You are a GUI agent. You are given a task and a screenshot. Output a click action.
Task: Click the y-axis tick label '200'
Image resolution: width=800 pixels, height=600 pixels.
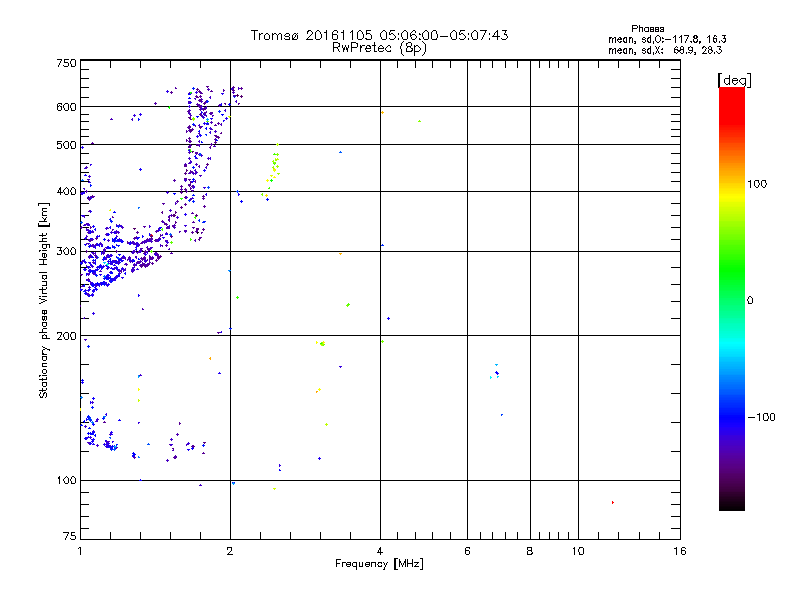pos(66,336)
